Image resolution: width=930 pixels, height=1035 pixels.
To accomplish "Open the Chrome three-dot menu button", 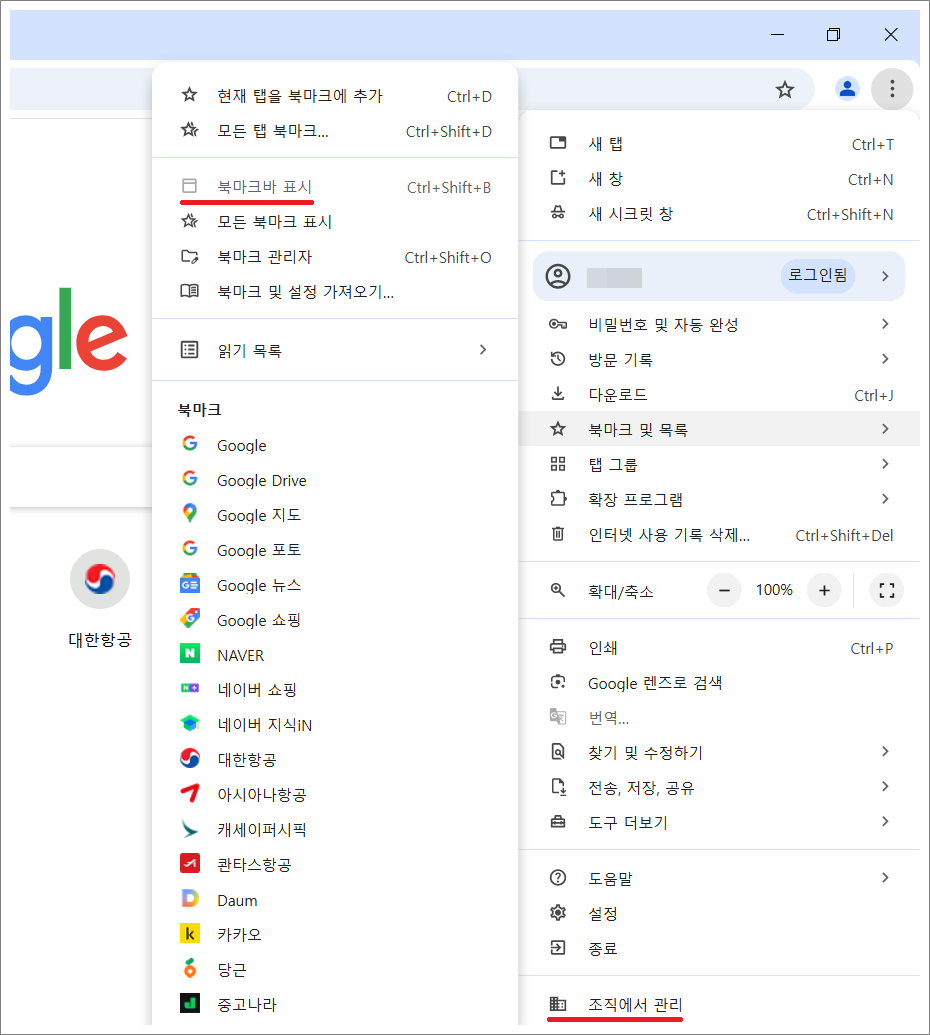I will tap(892, 88).
